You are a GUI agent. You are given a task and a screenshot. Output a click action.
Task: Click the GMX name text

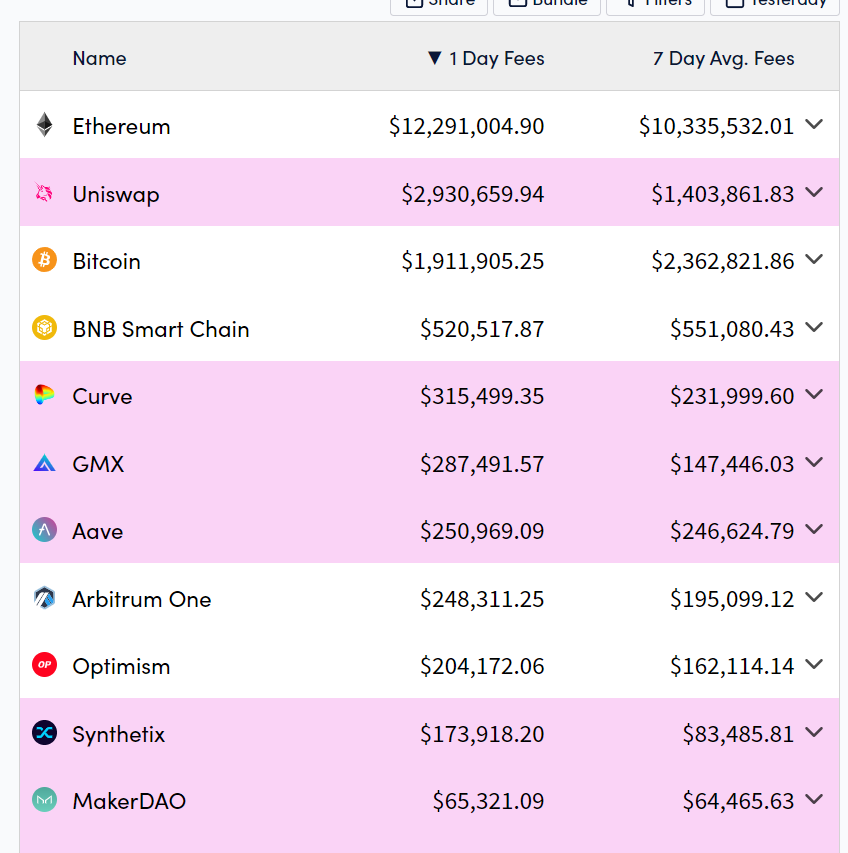click(98, 464)
